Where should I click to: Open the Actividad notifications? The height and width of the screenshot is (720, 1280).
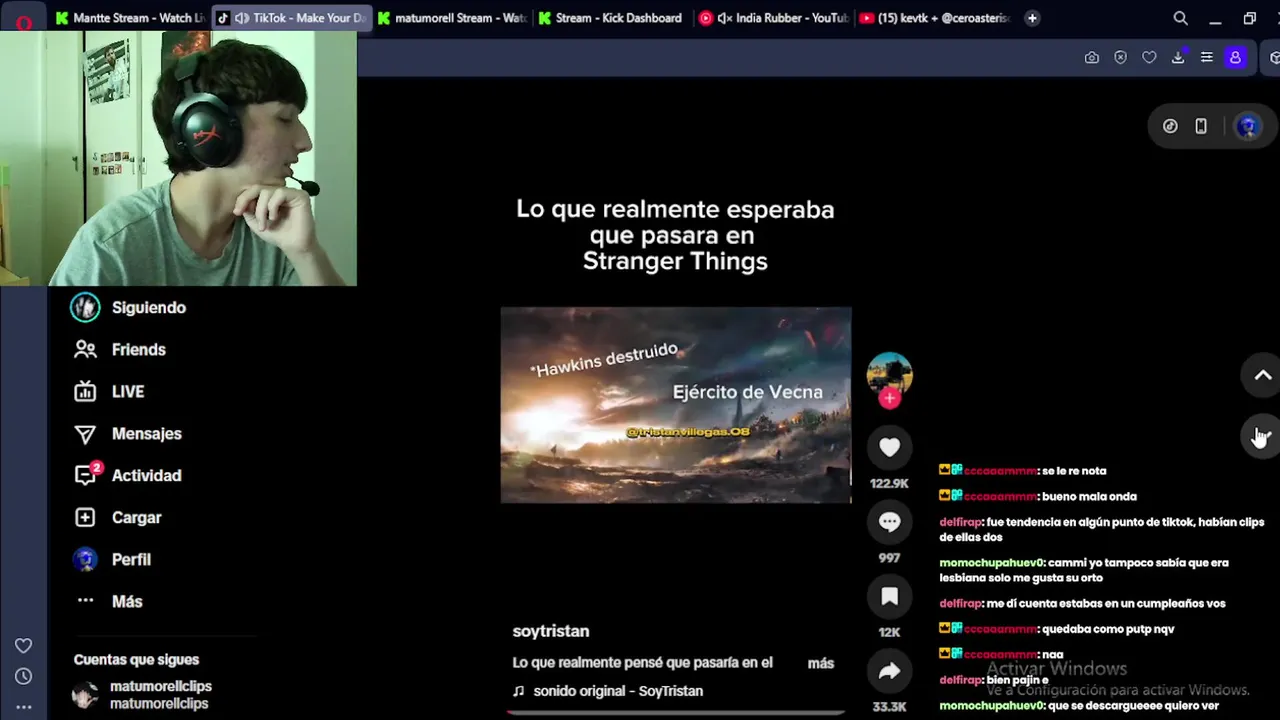click(x=127, y=475)
